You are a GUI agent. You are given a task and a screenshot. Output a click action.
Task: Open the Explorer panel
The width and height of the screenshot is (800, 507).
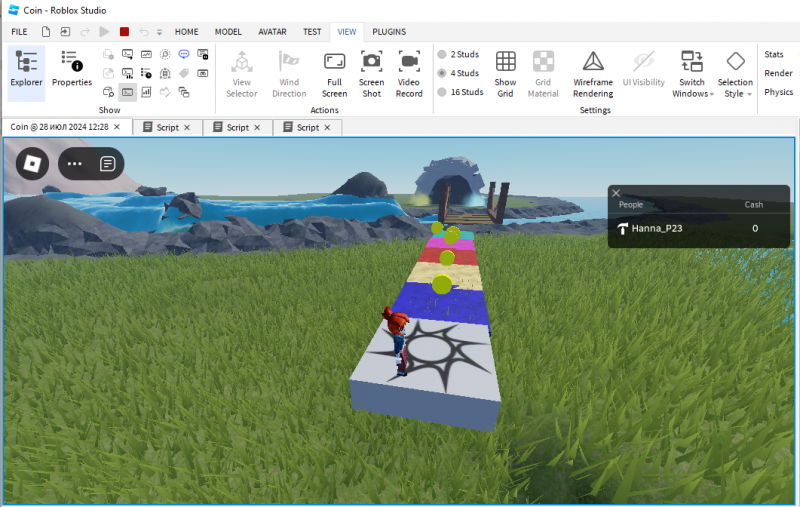tap(26, 71)
